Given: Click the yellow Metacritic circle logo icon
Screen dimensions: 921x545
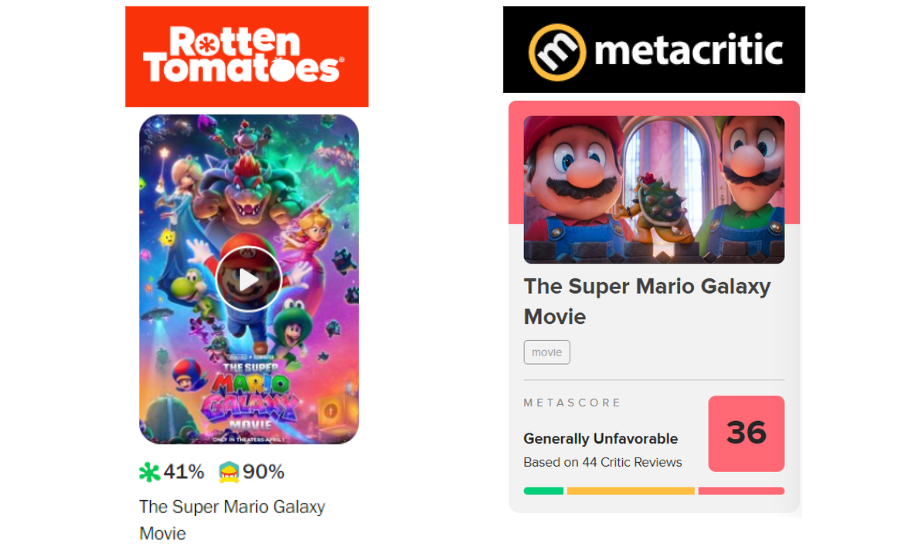Looking at the screenshot, I should click(x=557, y=51).
